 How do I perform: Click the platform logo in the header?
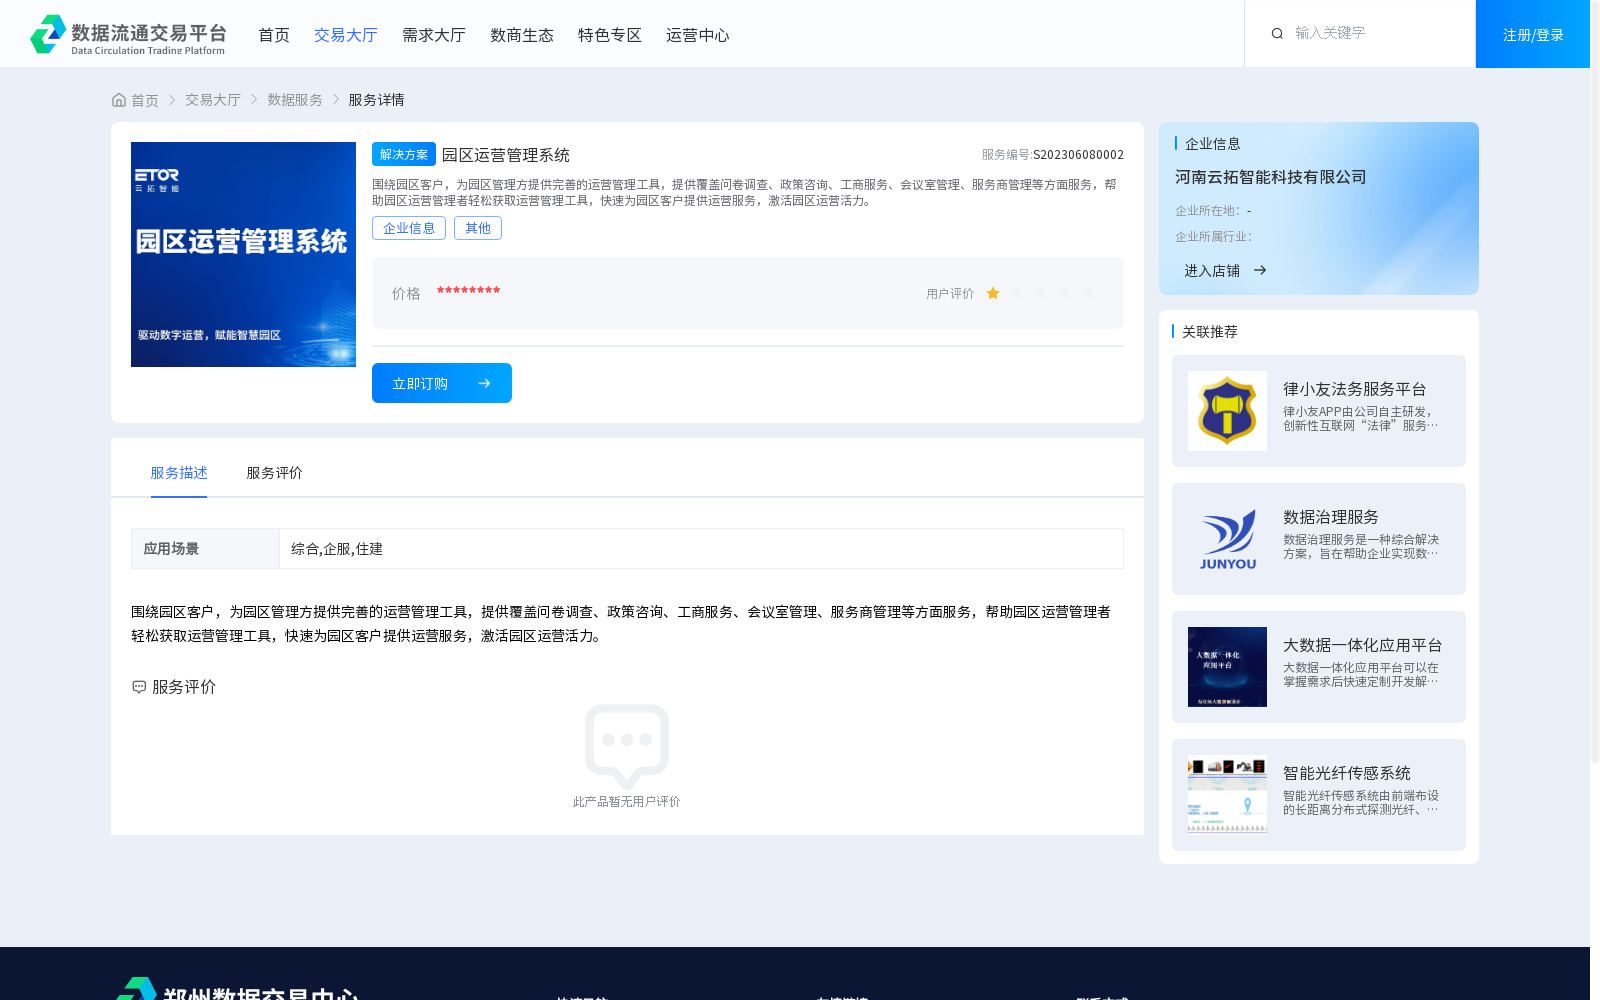128,34
